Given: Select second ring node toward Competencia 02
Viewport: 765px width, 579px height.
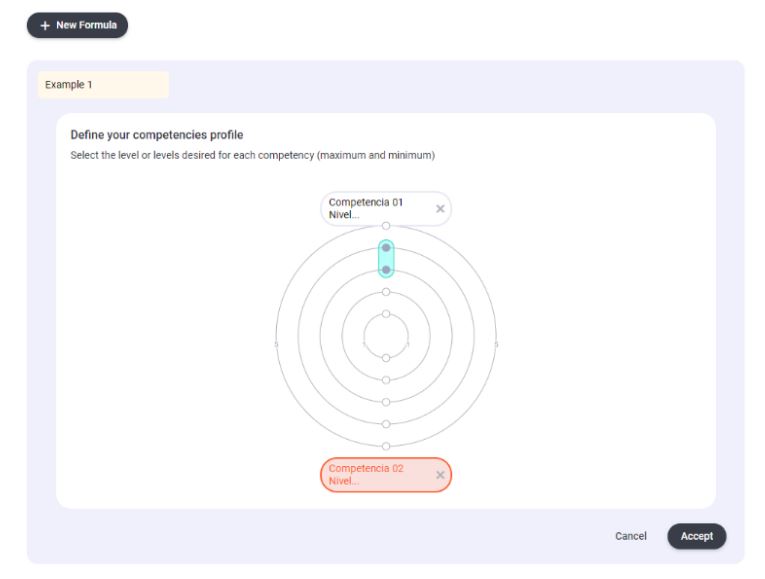Looking at the screenshot, I should (x=386, y=380).
